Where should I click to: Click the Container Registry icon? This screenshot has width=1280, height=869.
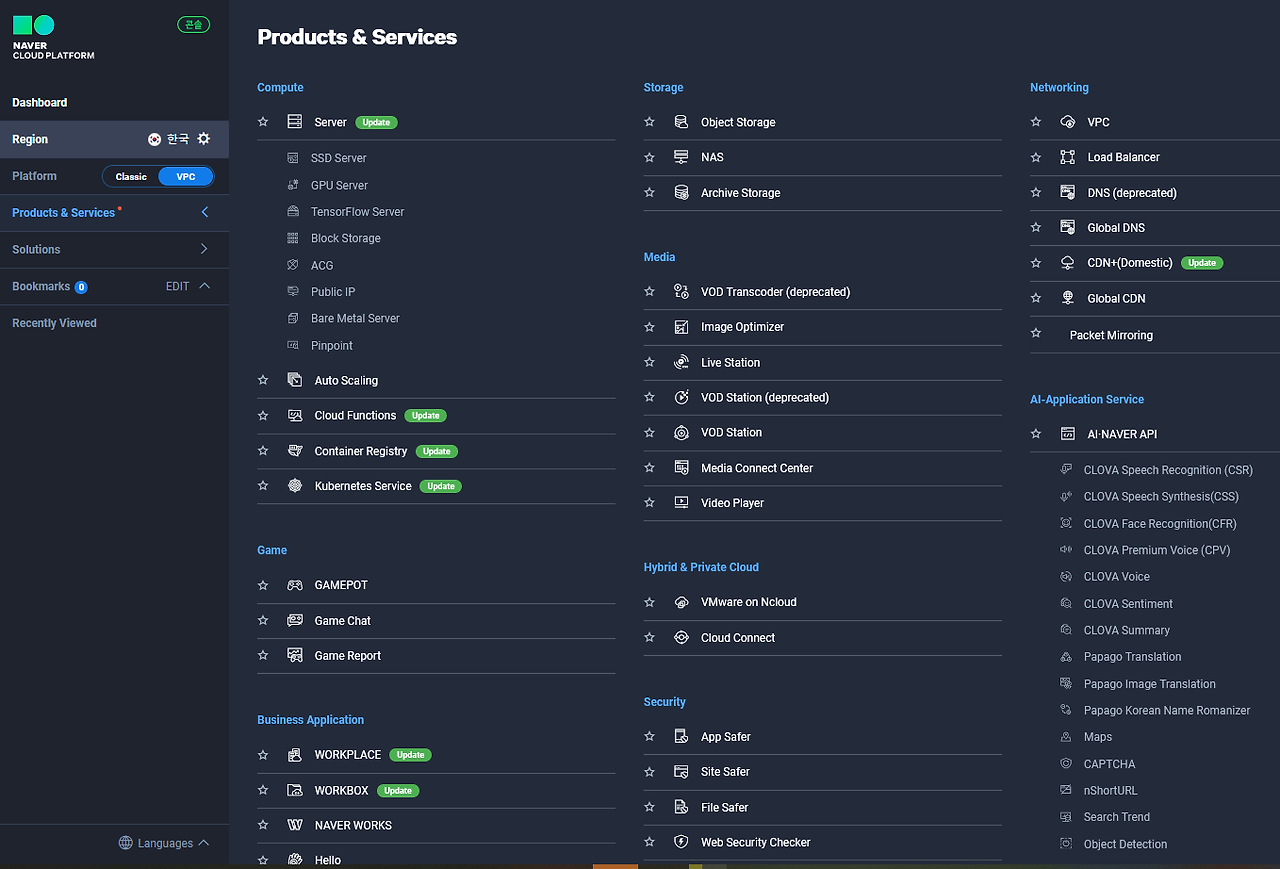coord(295,451)
